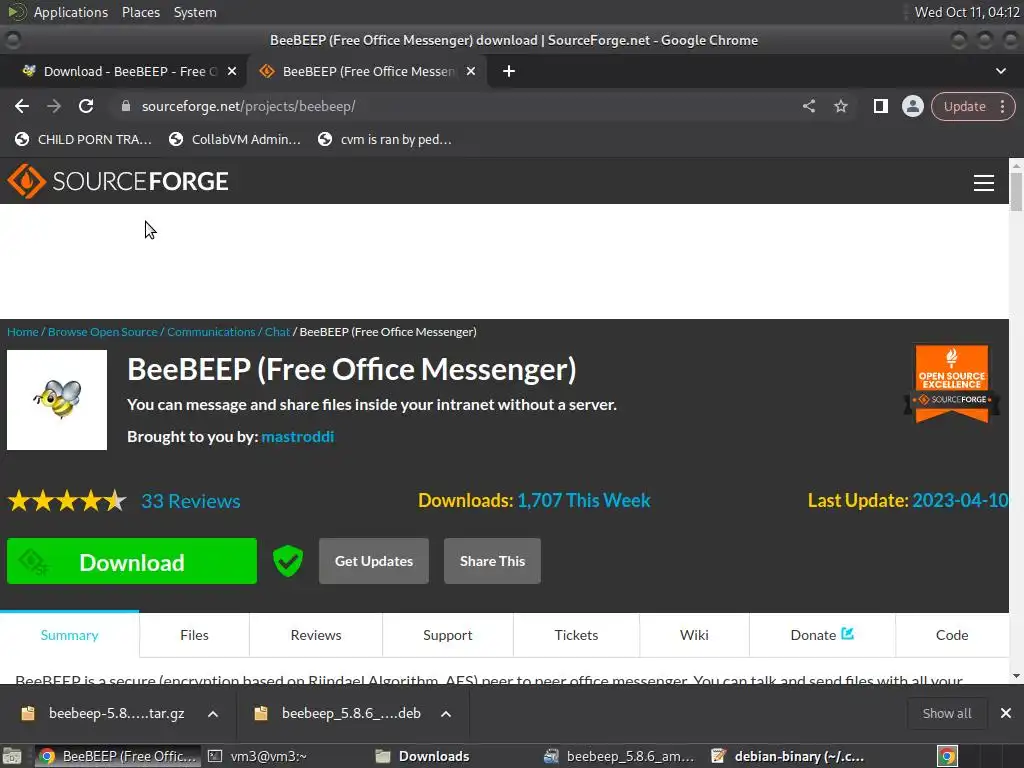Switch to beebeep_5.8.6 archive taskbar item
The image size is (1024, 768).
click(620, 756)
